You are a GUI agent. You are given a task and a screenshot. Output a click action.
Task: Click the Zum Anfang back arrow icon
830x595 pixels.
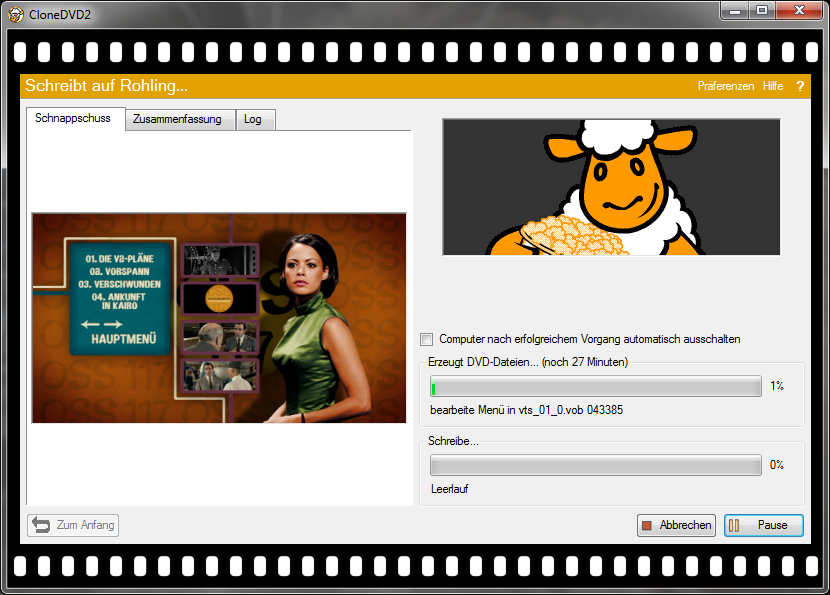pos(41,525)
